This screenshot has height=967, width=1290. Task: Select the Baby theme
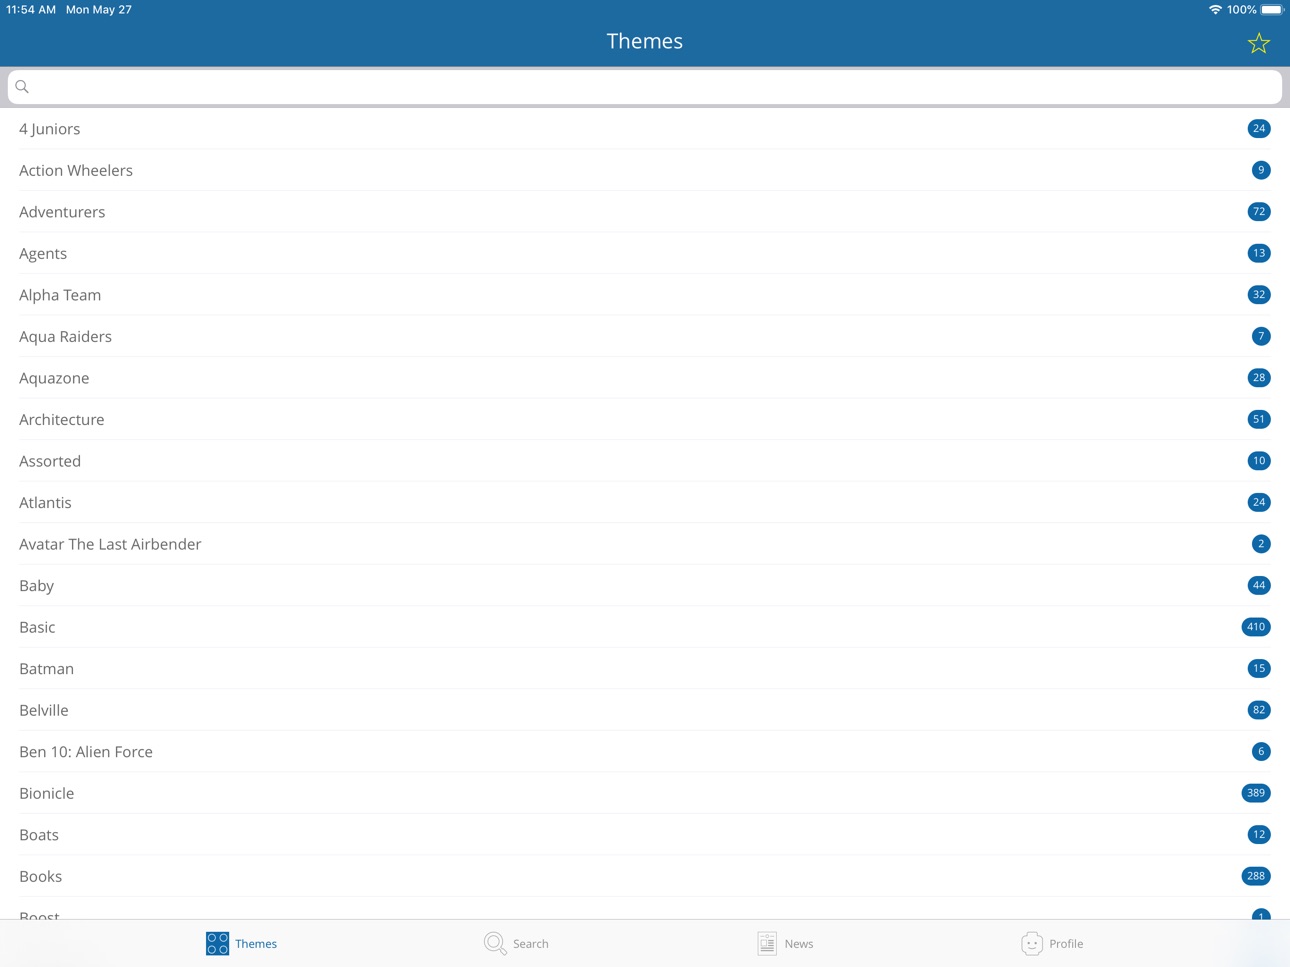point(645,585)
